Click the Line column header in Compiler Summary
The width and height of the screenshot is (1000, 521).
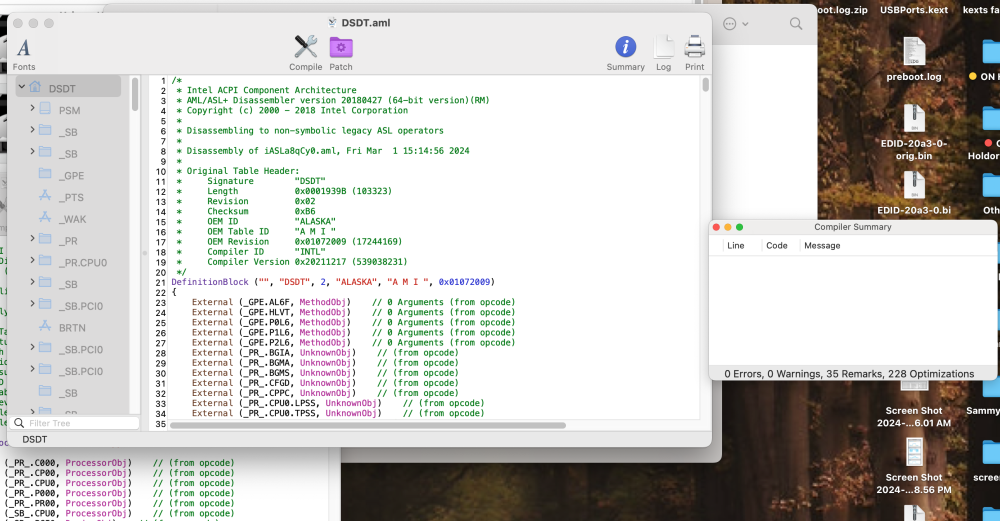(x=735, y=246)
